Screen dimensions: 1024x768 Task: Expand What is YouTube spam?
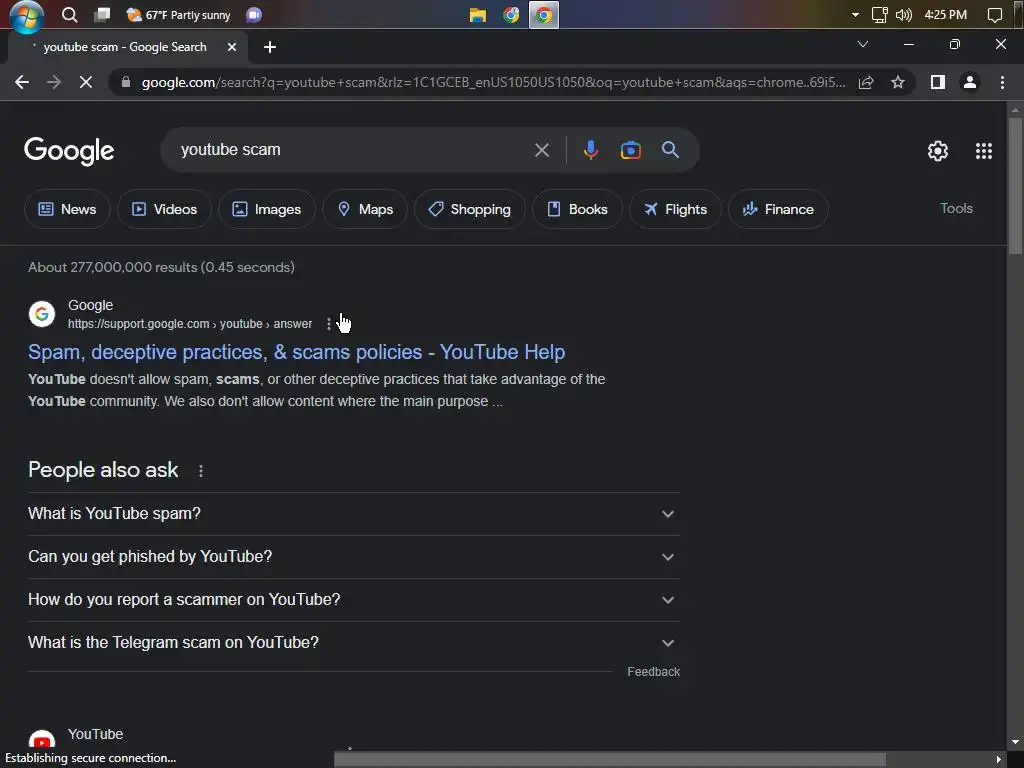point(353,514)
